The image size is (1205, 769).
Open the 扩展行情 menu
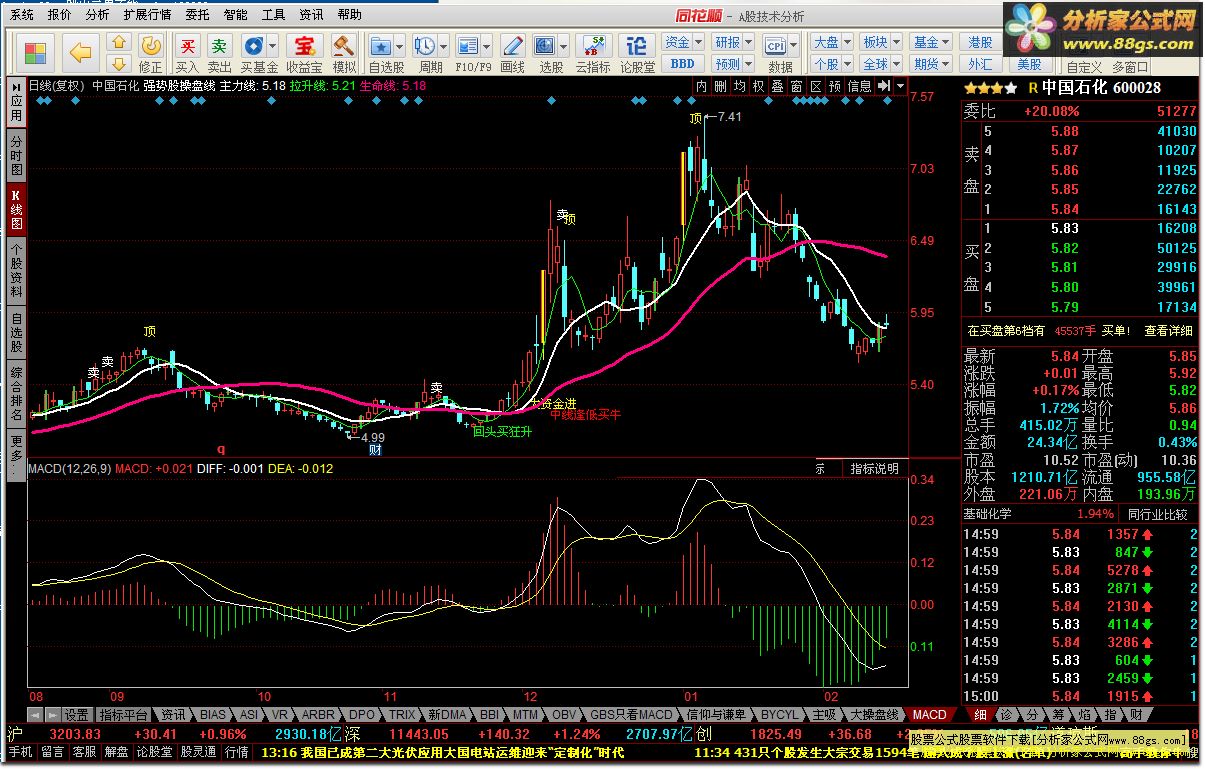(x=147, y=15)
